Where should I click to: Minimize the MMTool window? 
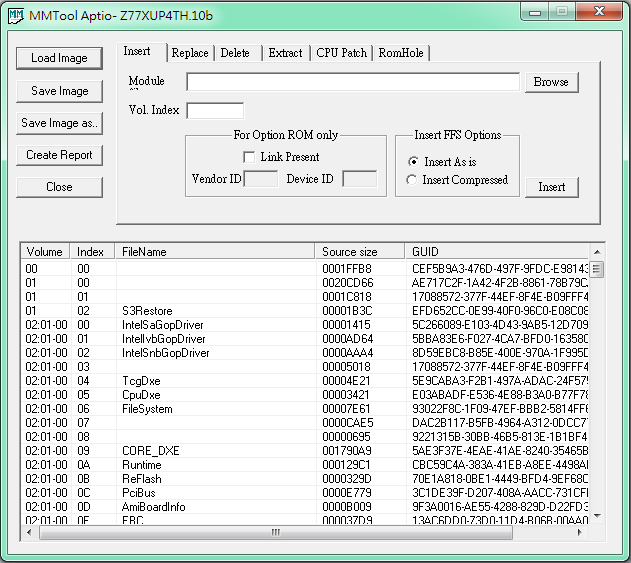click(535, 12)
